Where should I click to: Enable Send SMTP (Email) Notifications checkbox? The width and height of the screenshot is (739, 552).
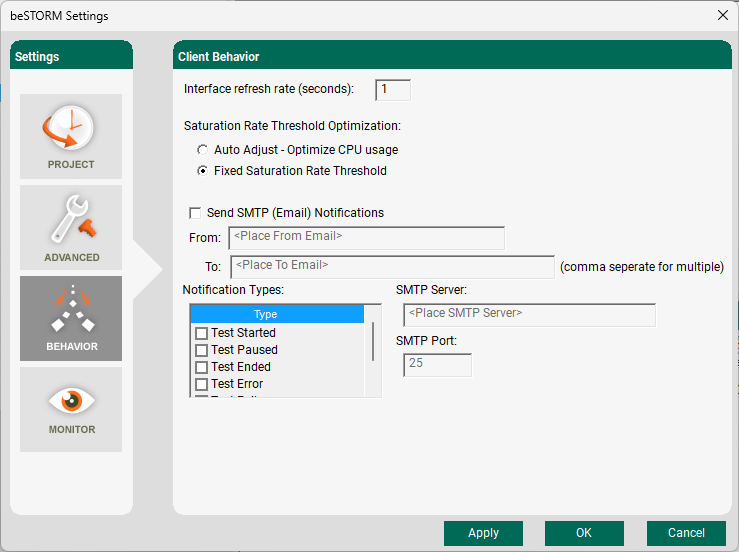pos(195,213)
